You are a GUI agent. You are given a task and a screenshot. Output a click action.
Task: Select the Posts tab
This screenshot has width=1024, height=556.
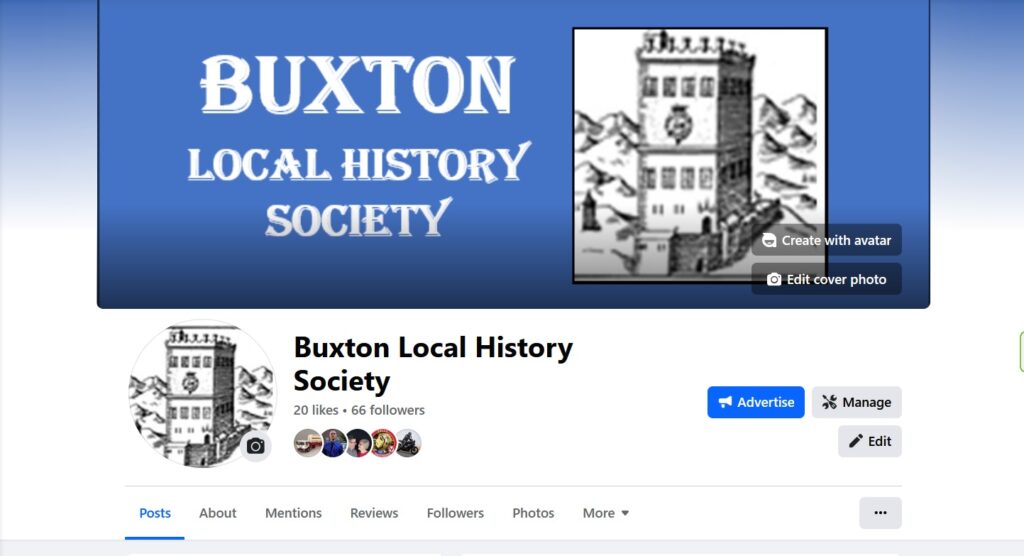point(155,513)
